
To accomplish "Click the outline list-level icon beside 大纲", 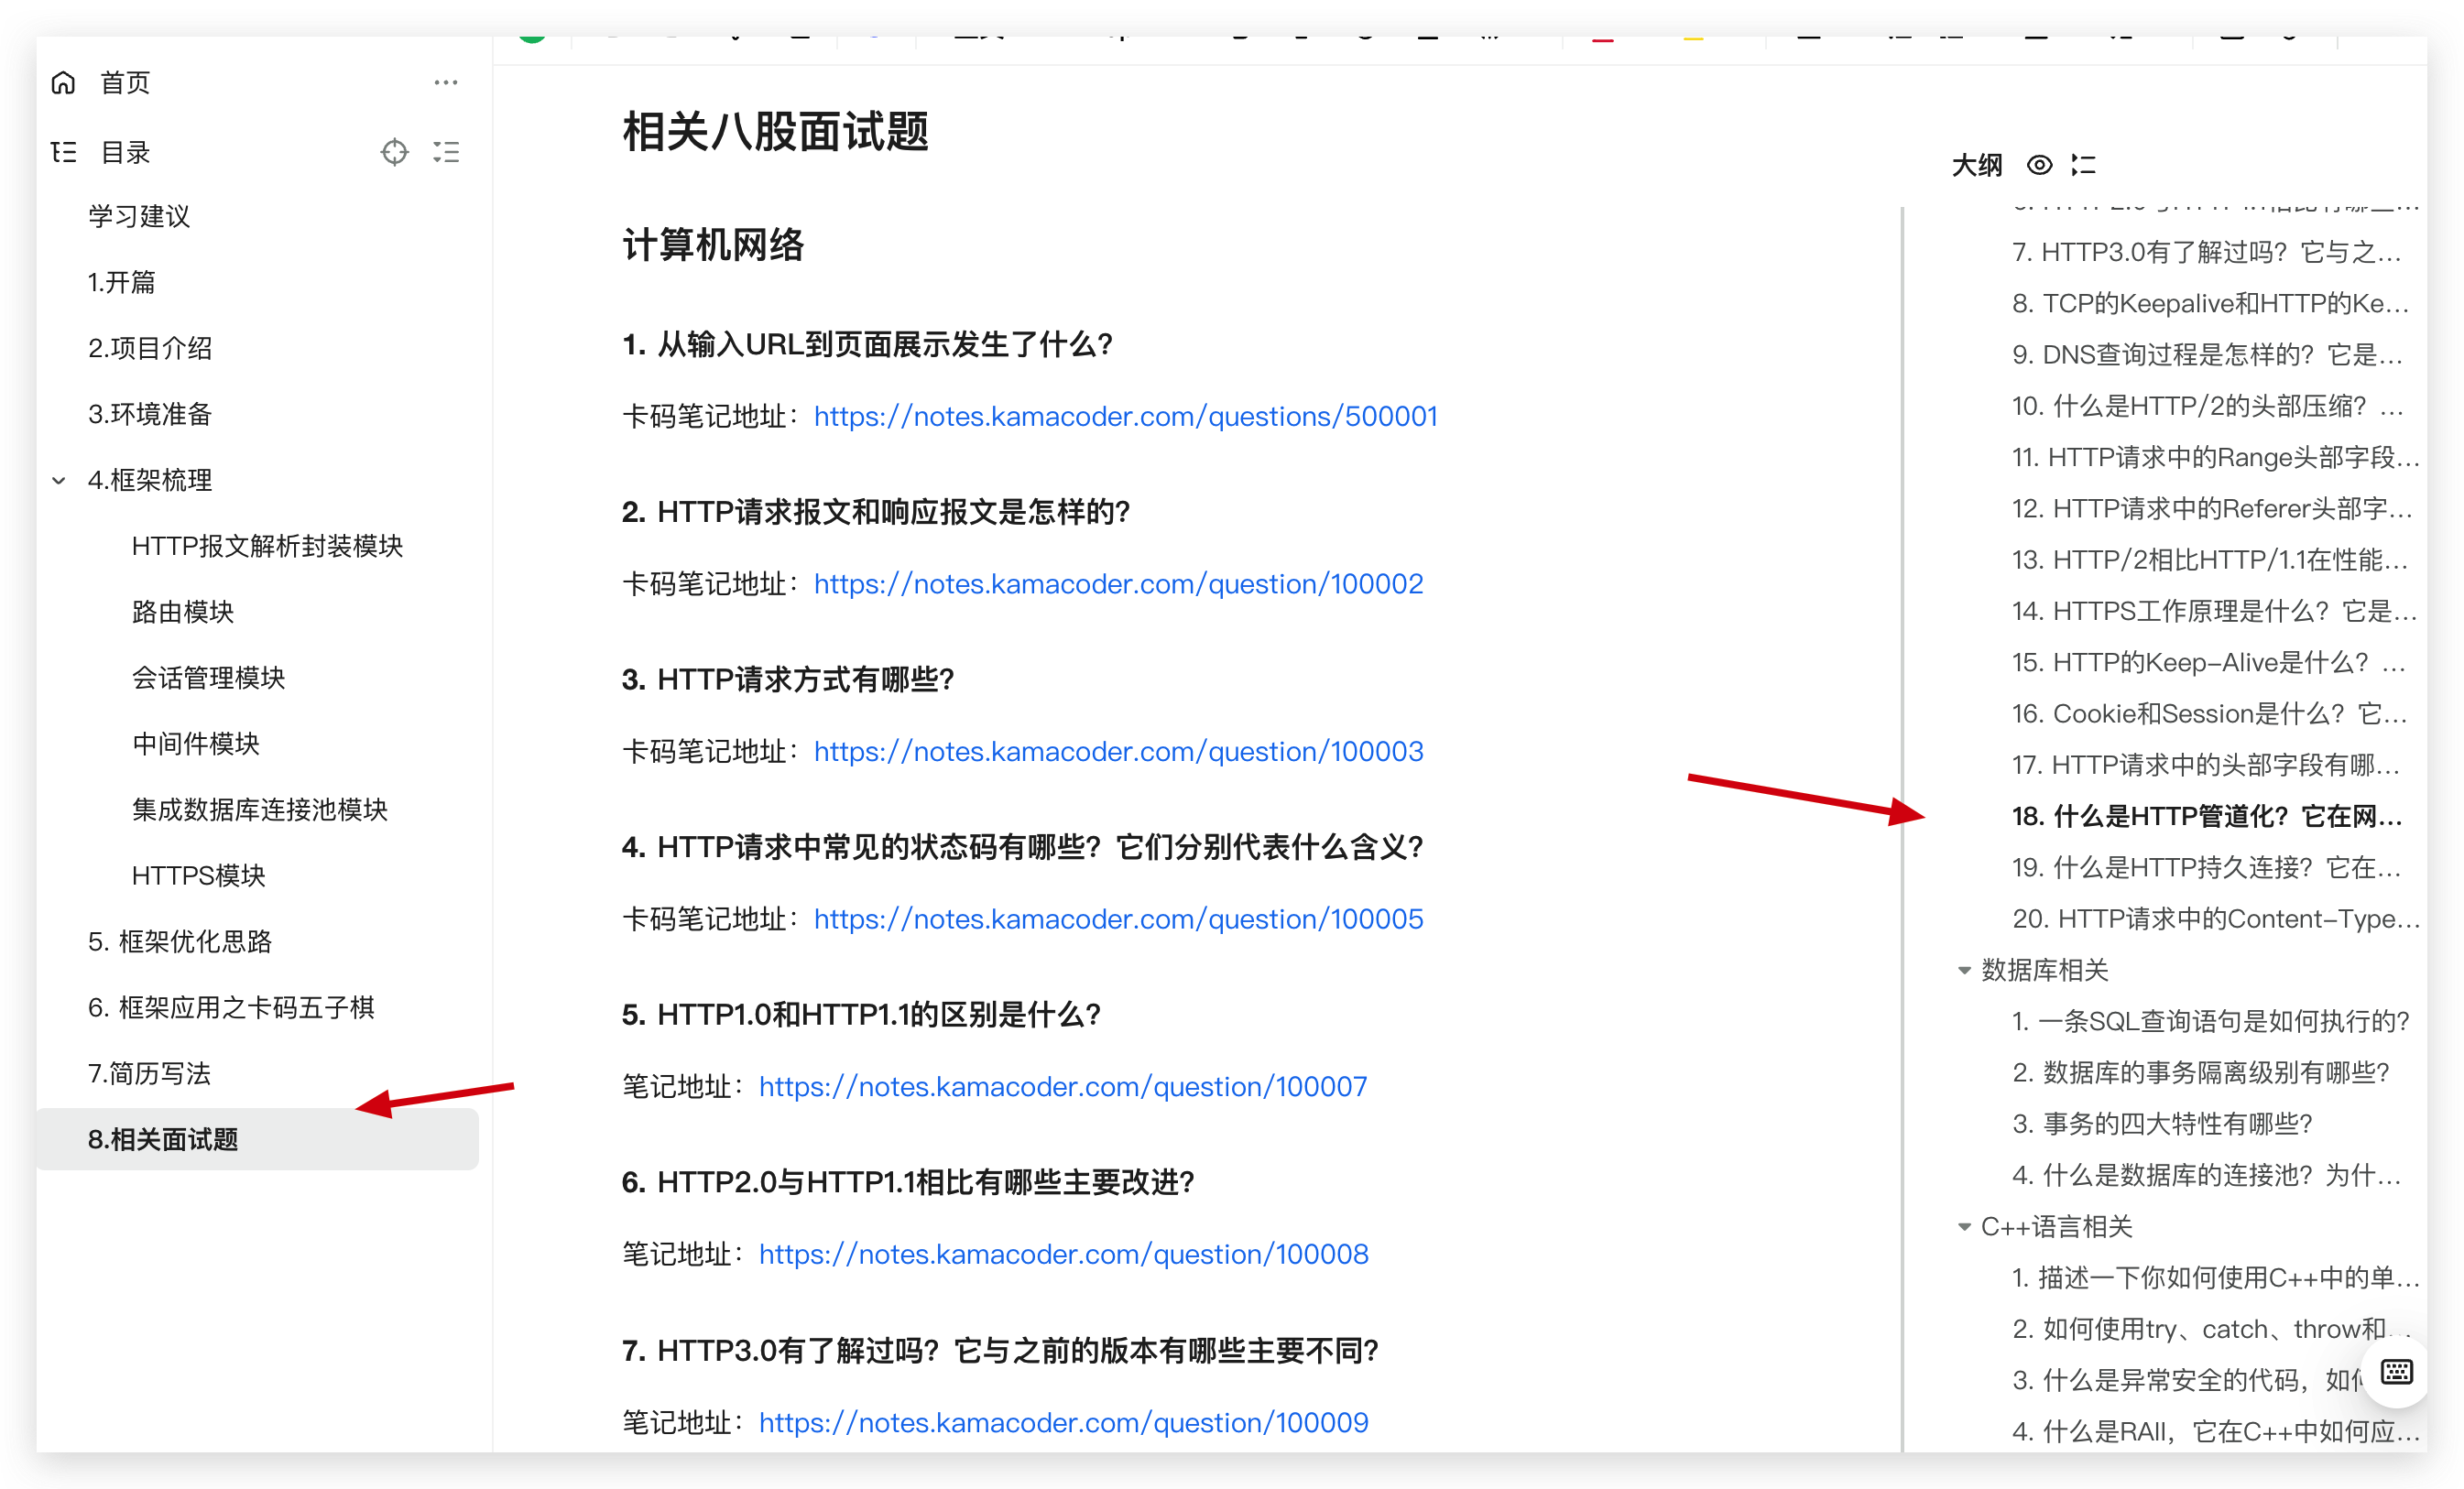I will 2084,165.
